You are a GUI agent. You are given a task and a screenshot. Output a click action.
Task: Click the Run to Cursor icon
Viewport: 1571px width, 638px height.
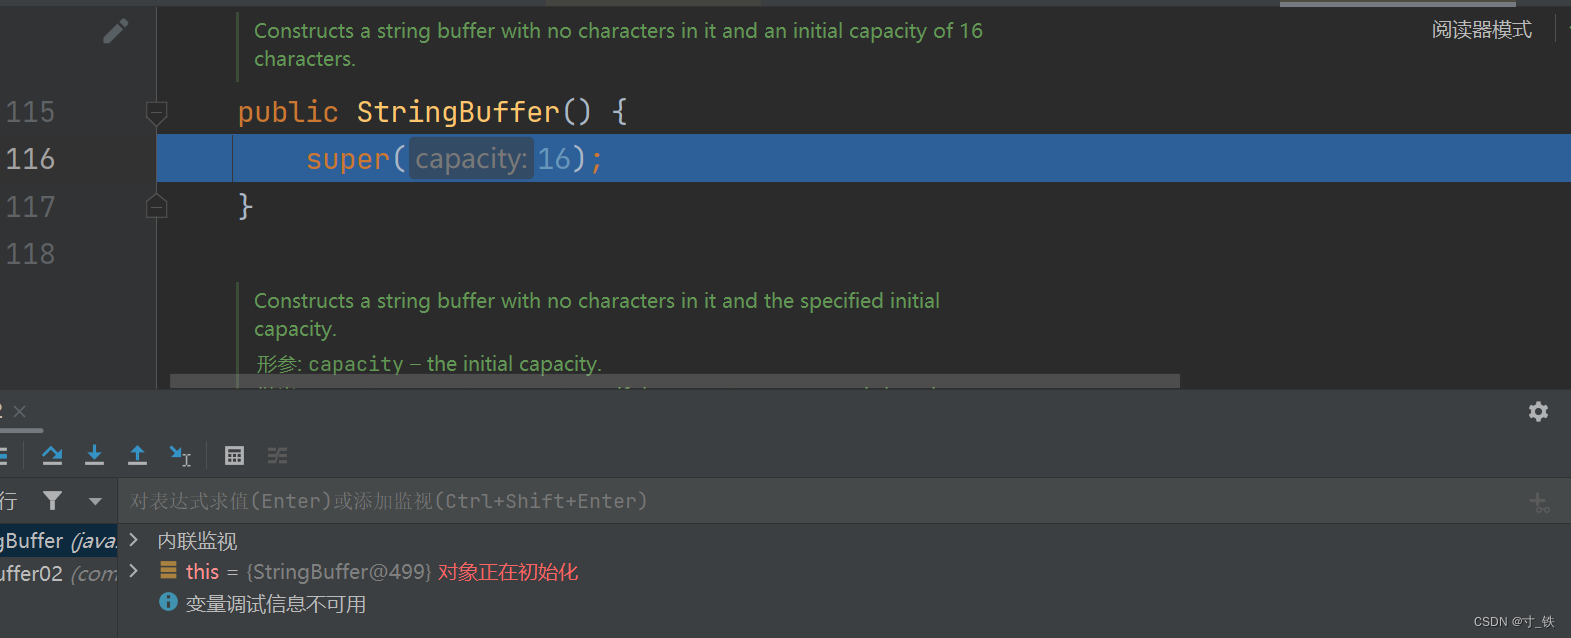[180, 456]
